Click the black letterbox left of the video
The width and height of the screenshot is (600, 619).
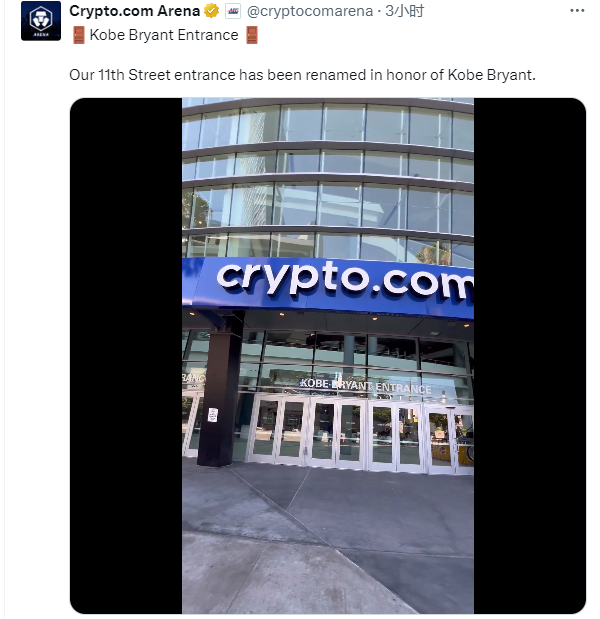[x=126, y=355]
